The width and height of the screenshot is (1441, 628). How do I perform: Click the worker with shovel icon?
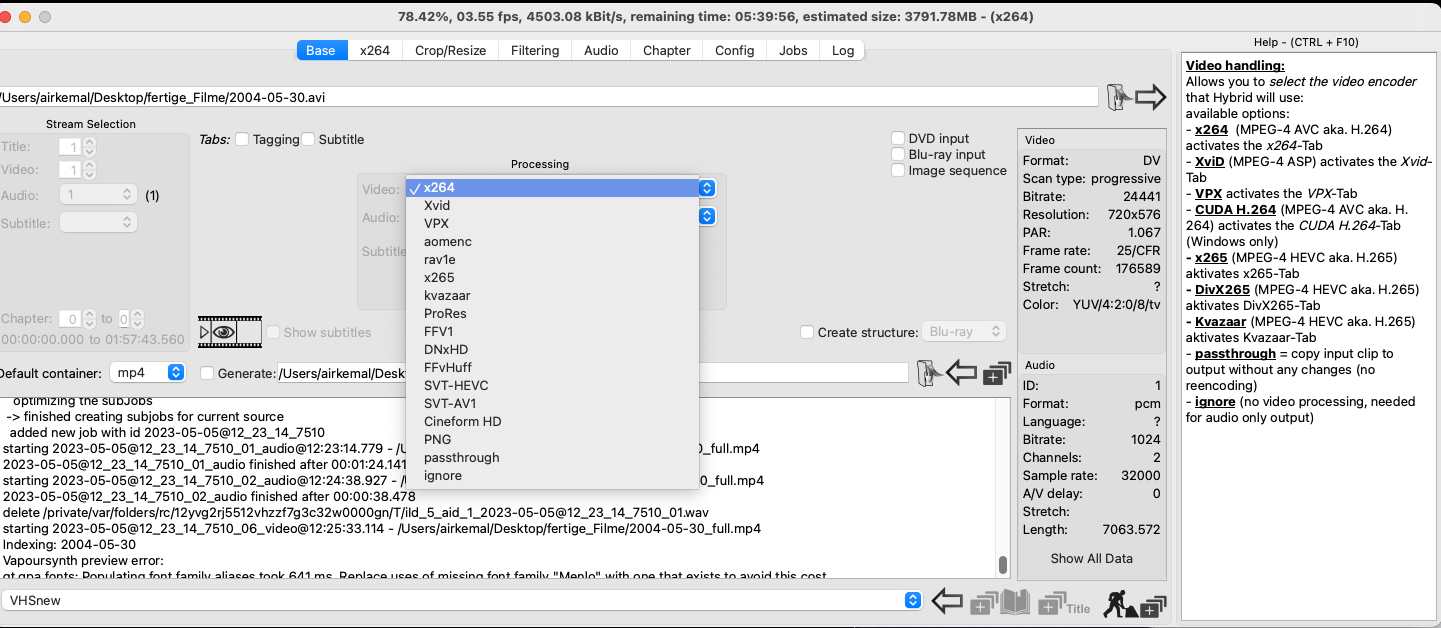pyautogui.click(x=1133, y=602)
